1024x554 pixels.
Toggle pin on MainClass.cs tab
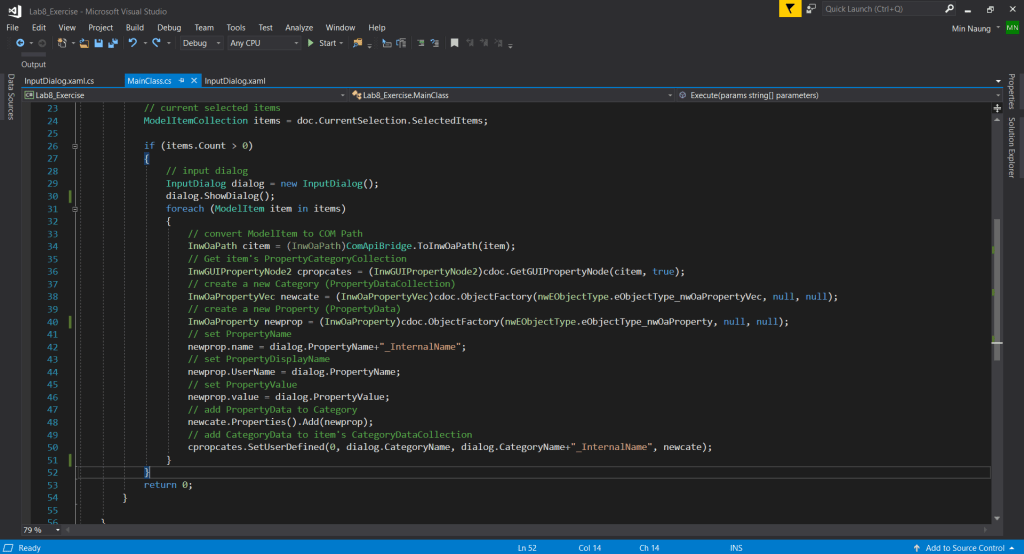click(x=181, y=80)
